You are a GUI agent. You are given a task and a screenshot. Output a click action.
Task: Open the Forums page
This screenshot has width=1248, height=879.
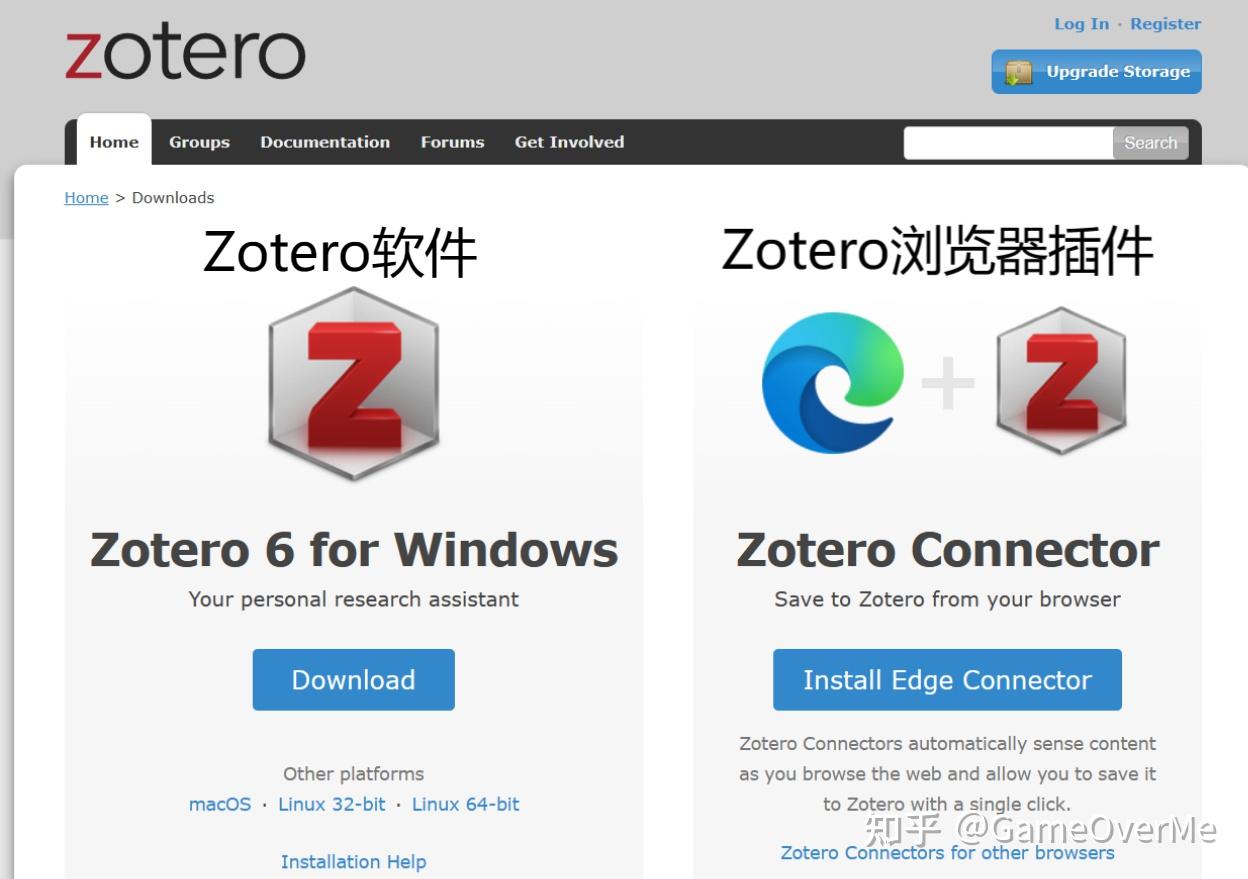(x=452, y=142)
